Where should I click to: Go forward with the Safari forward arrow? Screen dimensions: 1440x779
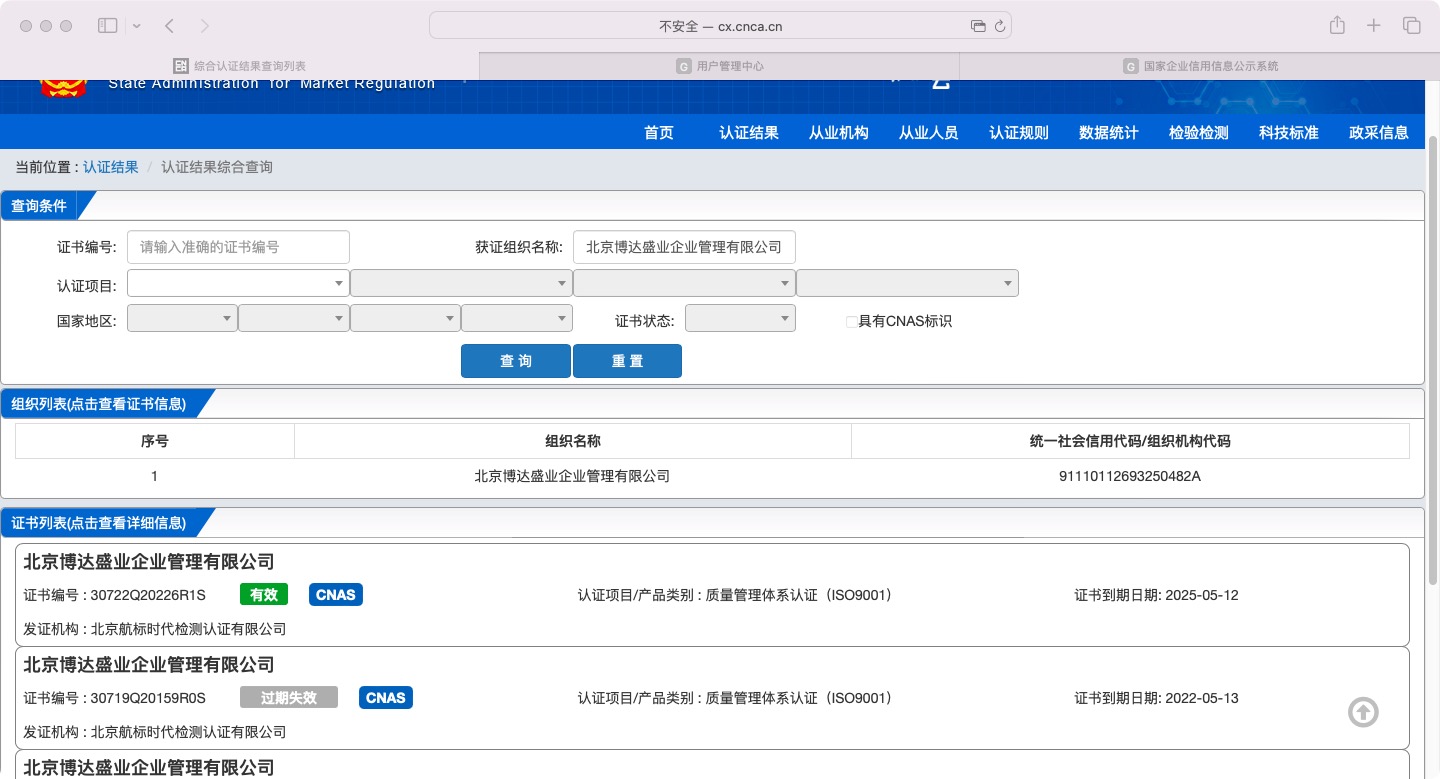pos(205,26)
